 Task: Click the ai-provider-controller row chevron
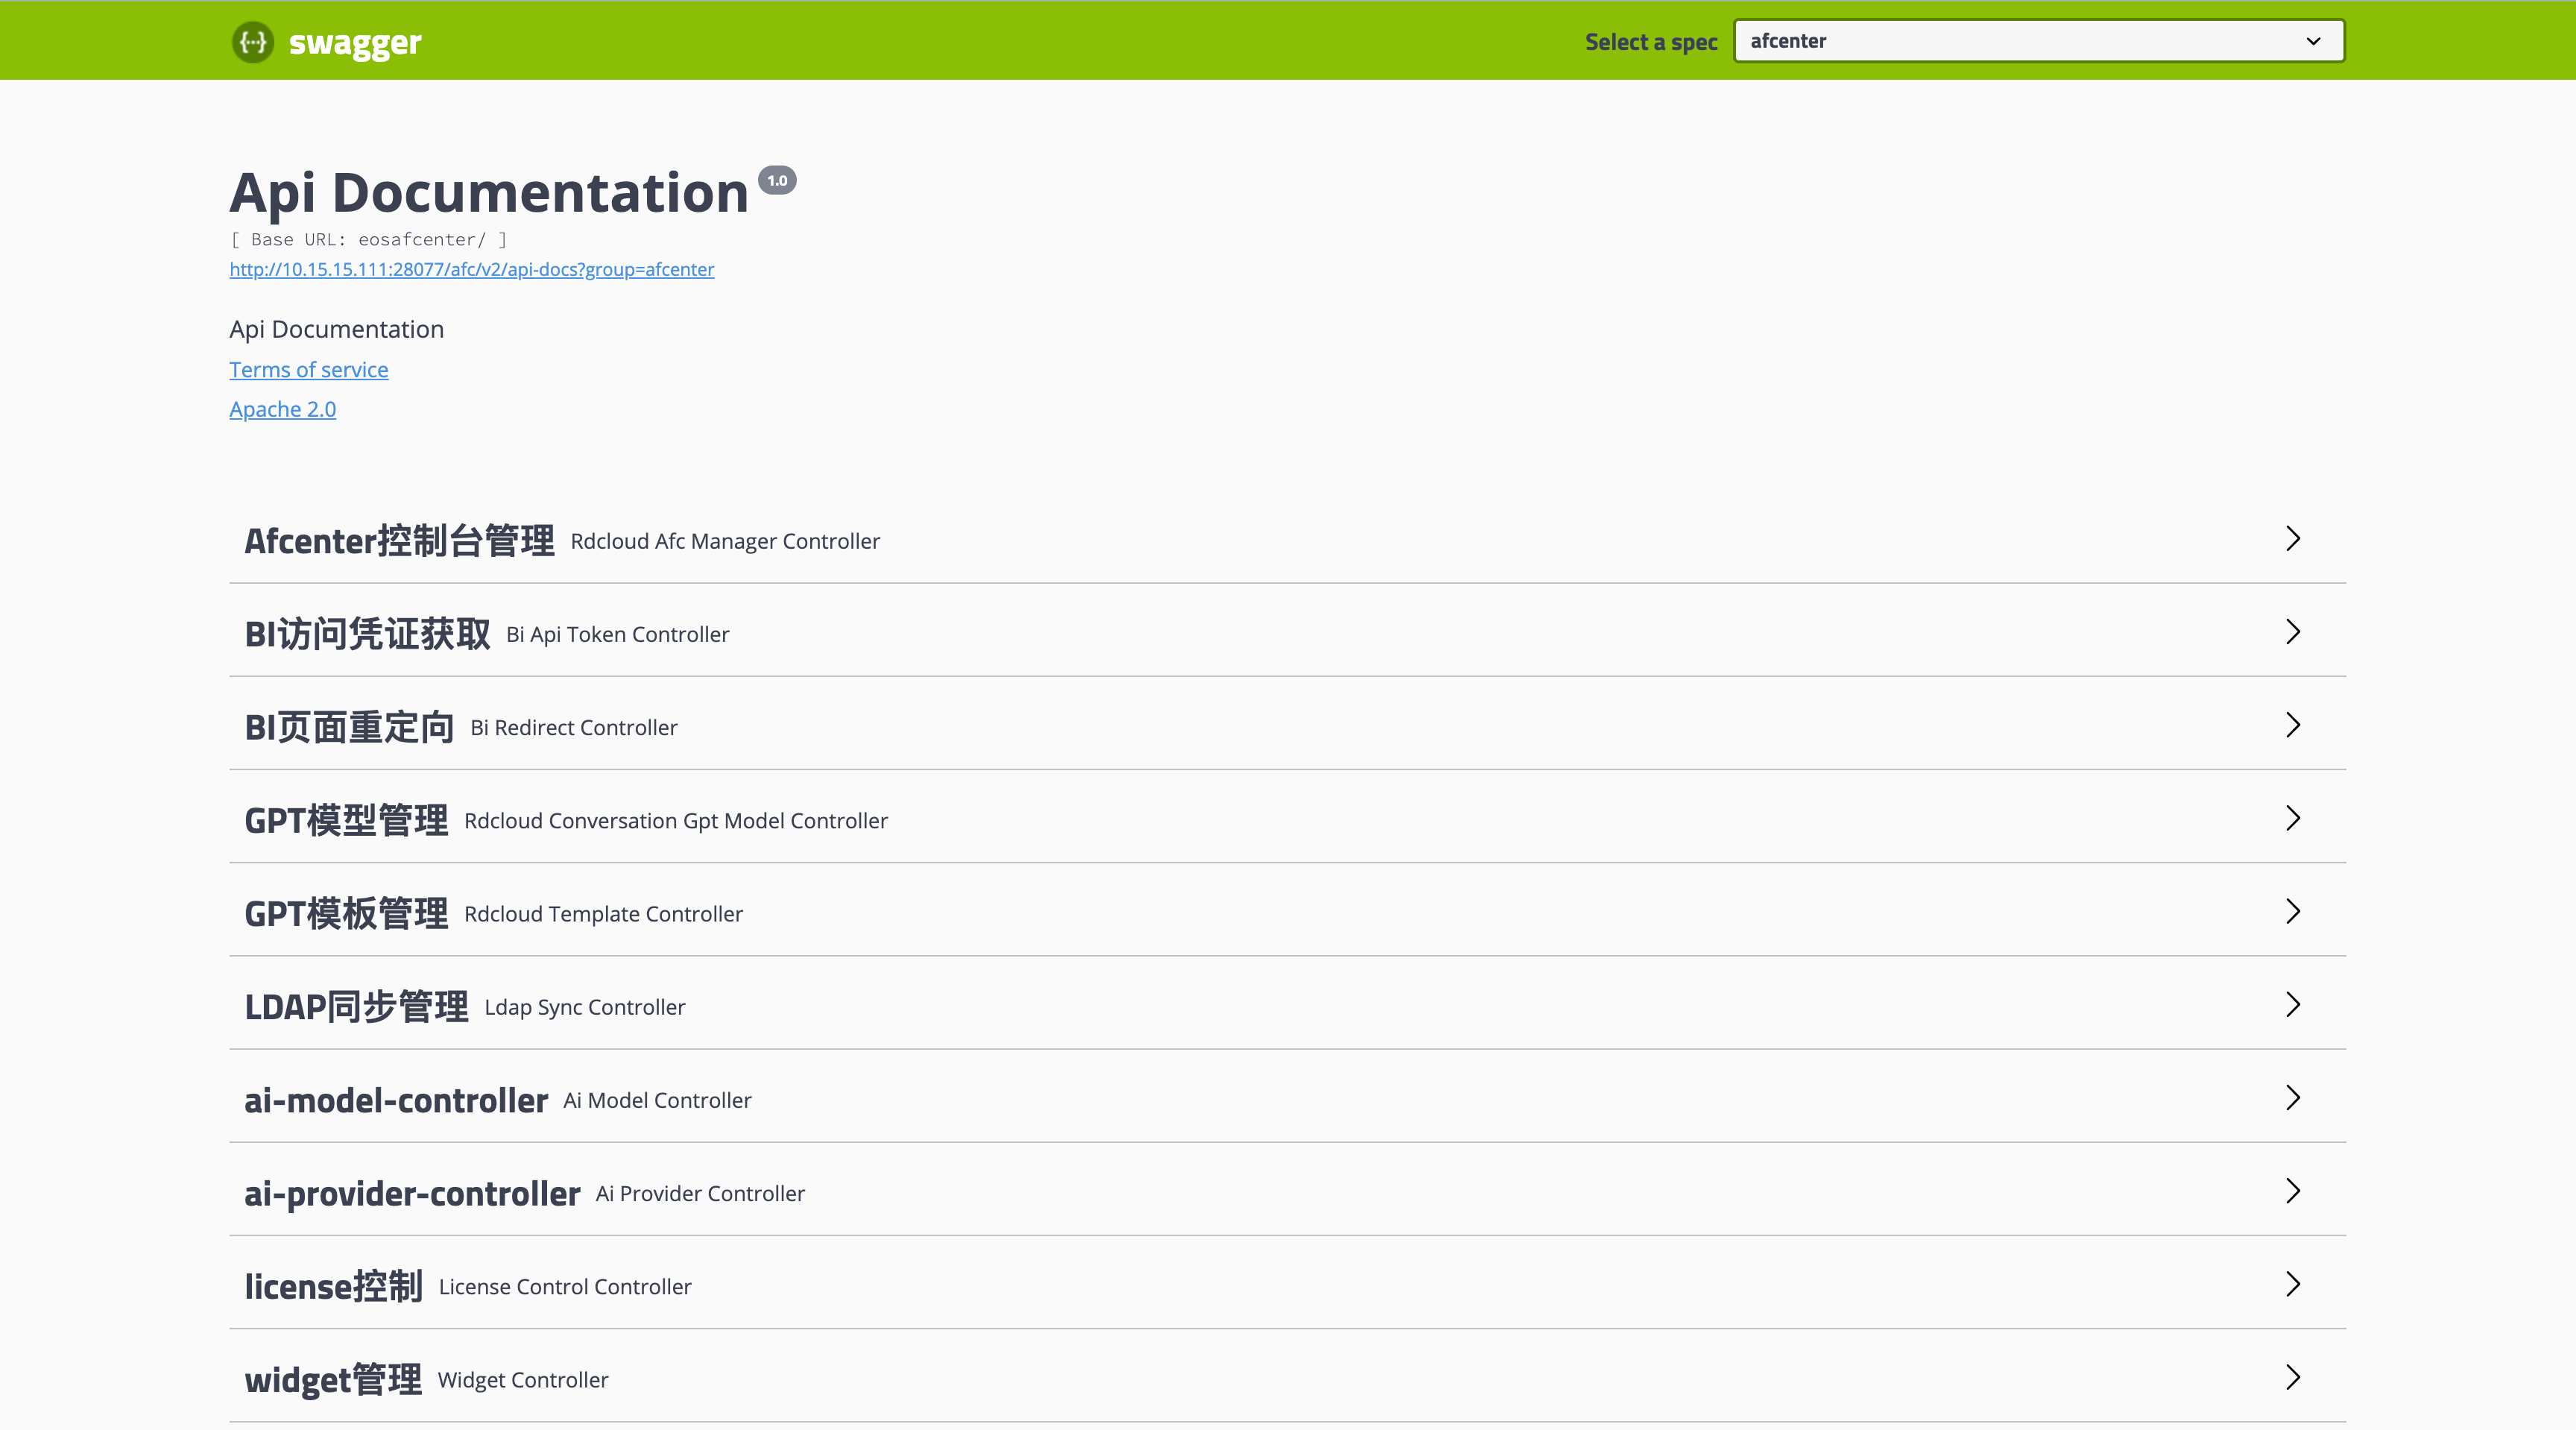pyautogui.click(x=2293, y=1191)
